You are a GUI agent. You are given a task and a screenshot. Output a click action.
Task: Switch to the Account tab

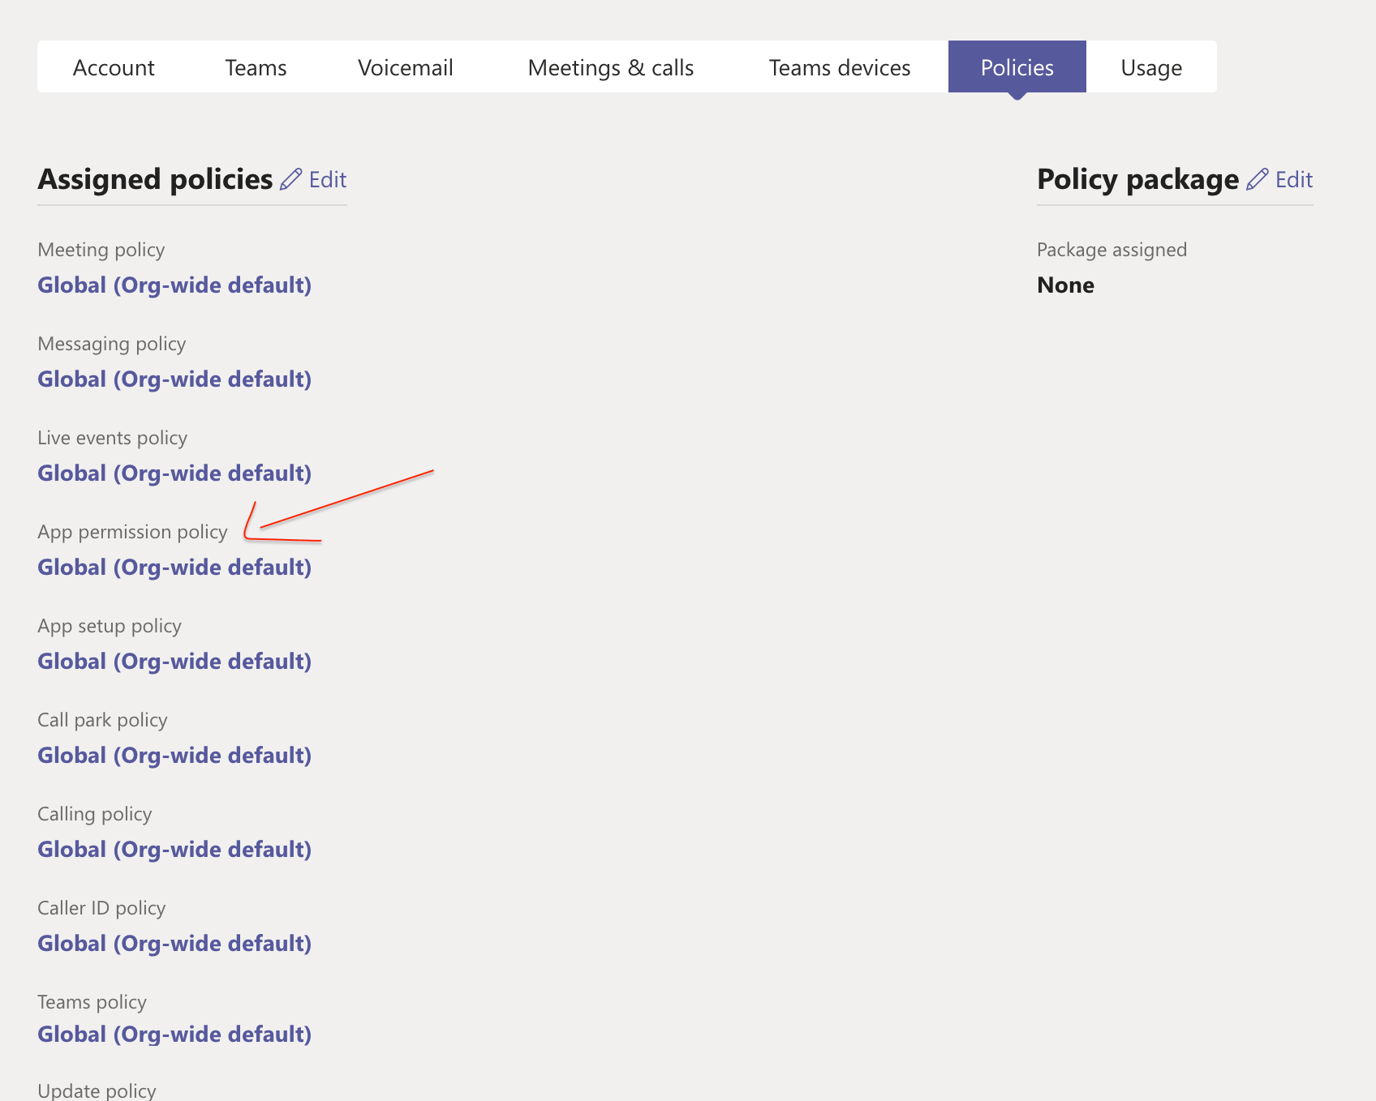click(113, 67)
